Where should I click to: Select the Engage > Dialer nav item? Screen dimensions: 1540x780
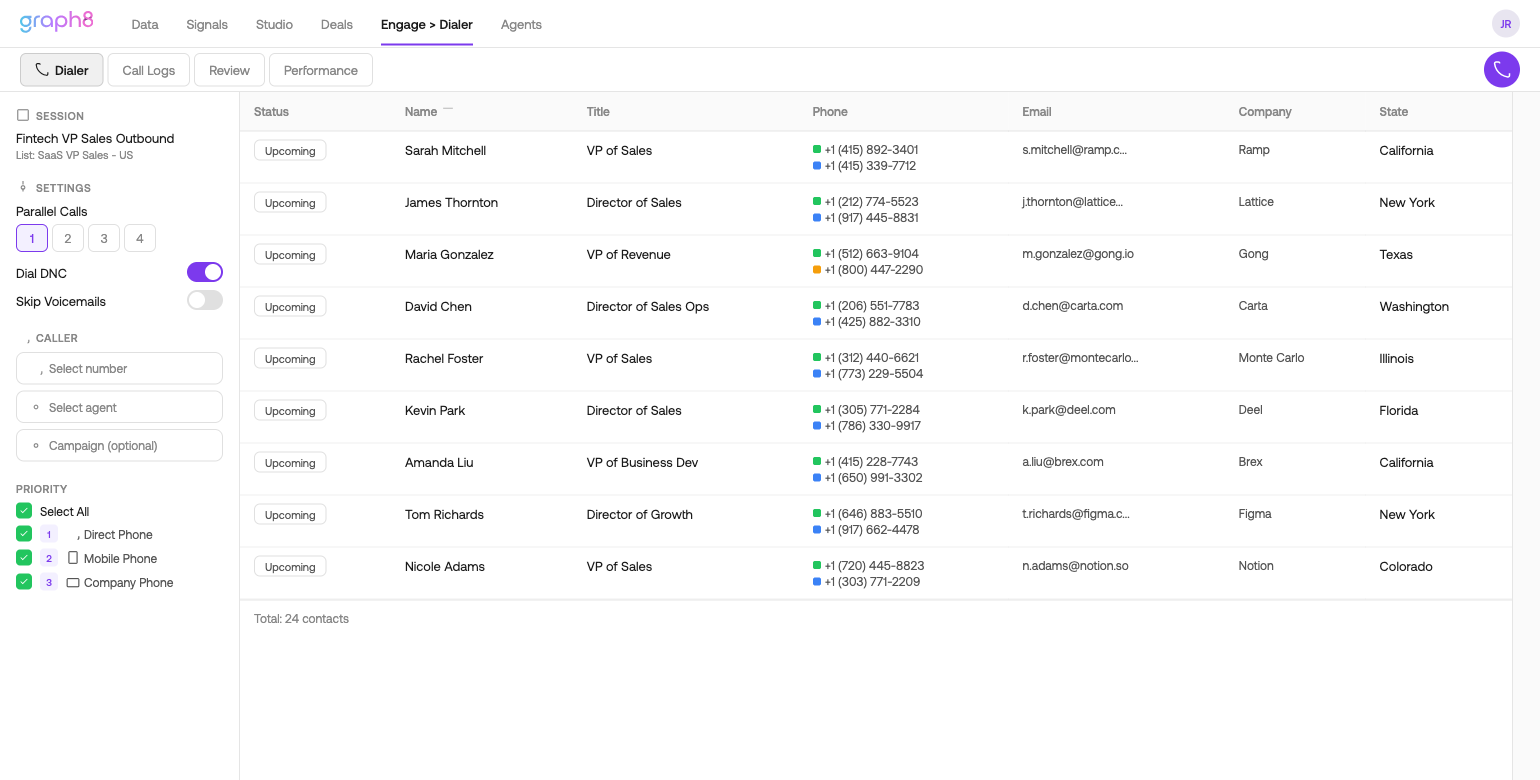click(x=427, y=24)
